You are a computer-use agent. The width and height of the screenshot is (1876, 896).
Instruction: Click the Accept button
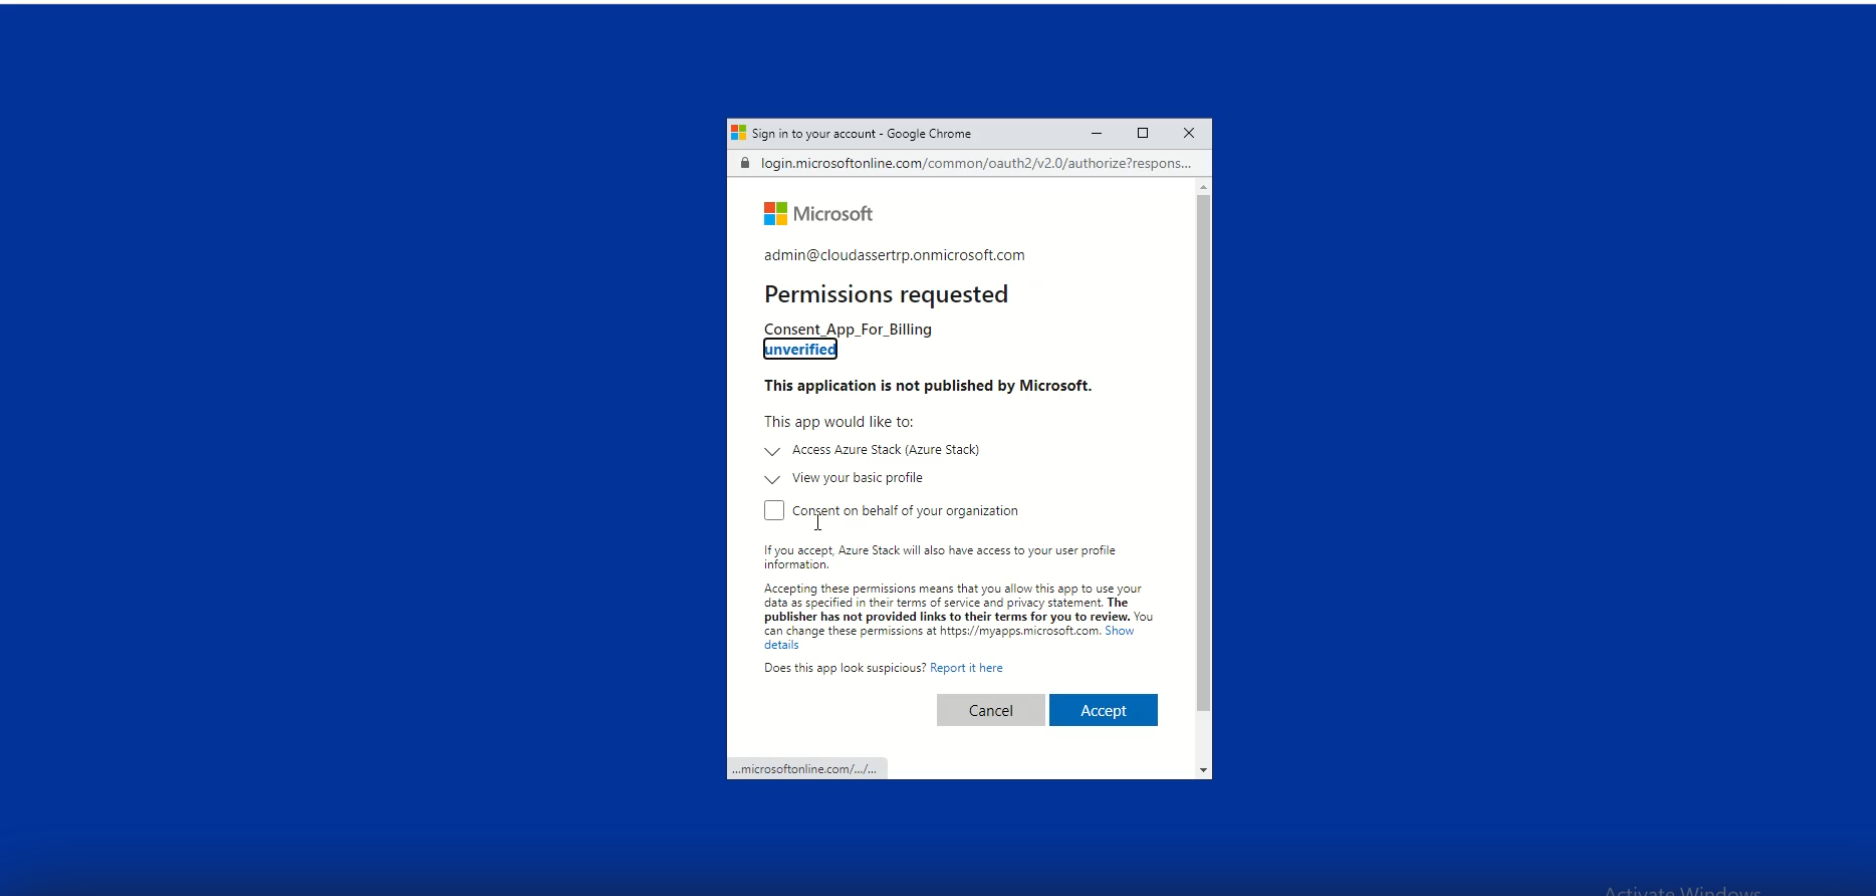click(1103, 710)
